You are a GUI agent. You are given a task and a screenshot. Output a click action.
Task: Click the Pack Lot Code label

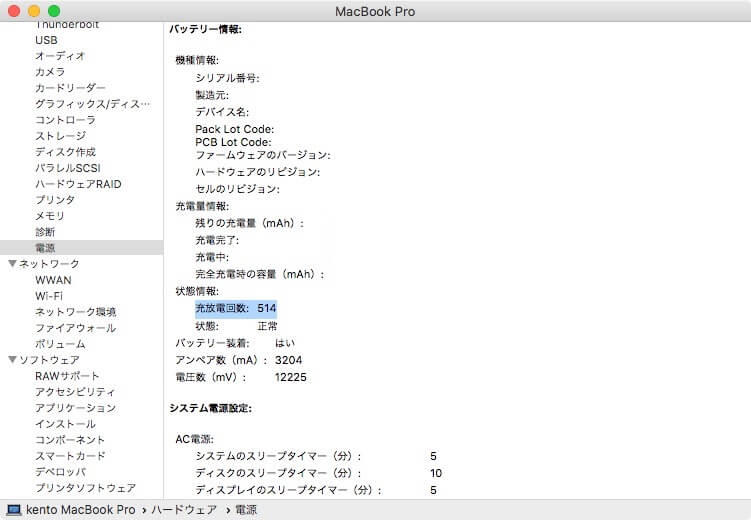pos(235,129)
